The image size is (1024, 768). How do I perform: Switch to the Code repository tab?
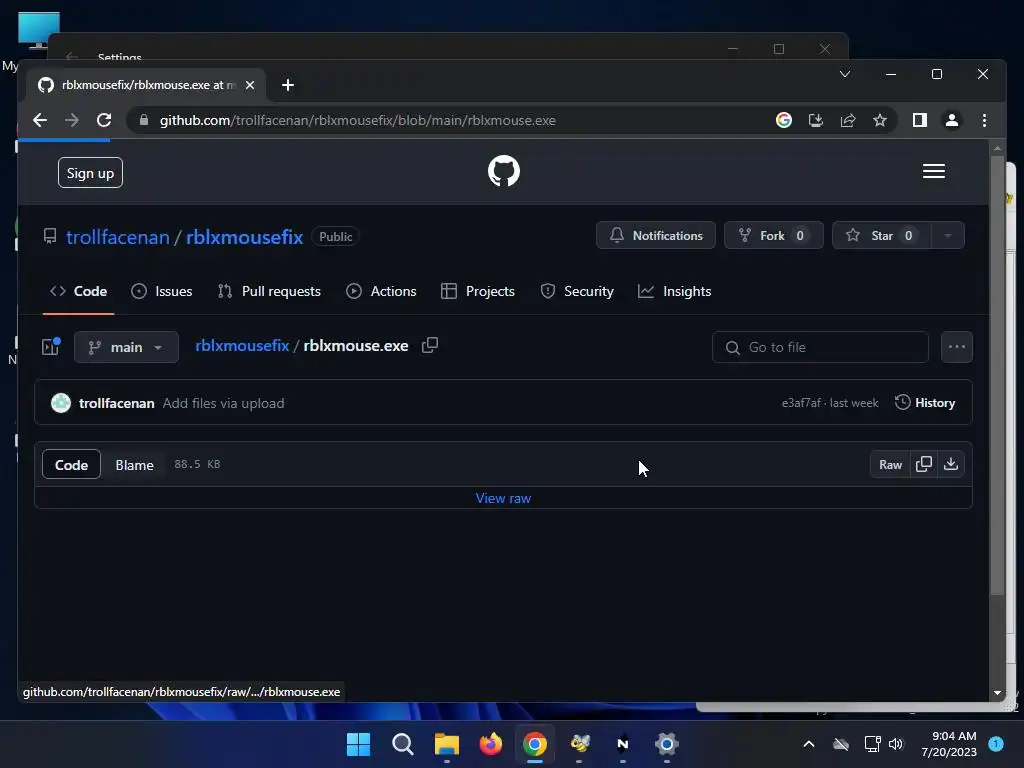[x=78, y=291]
